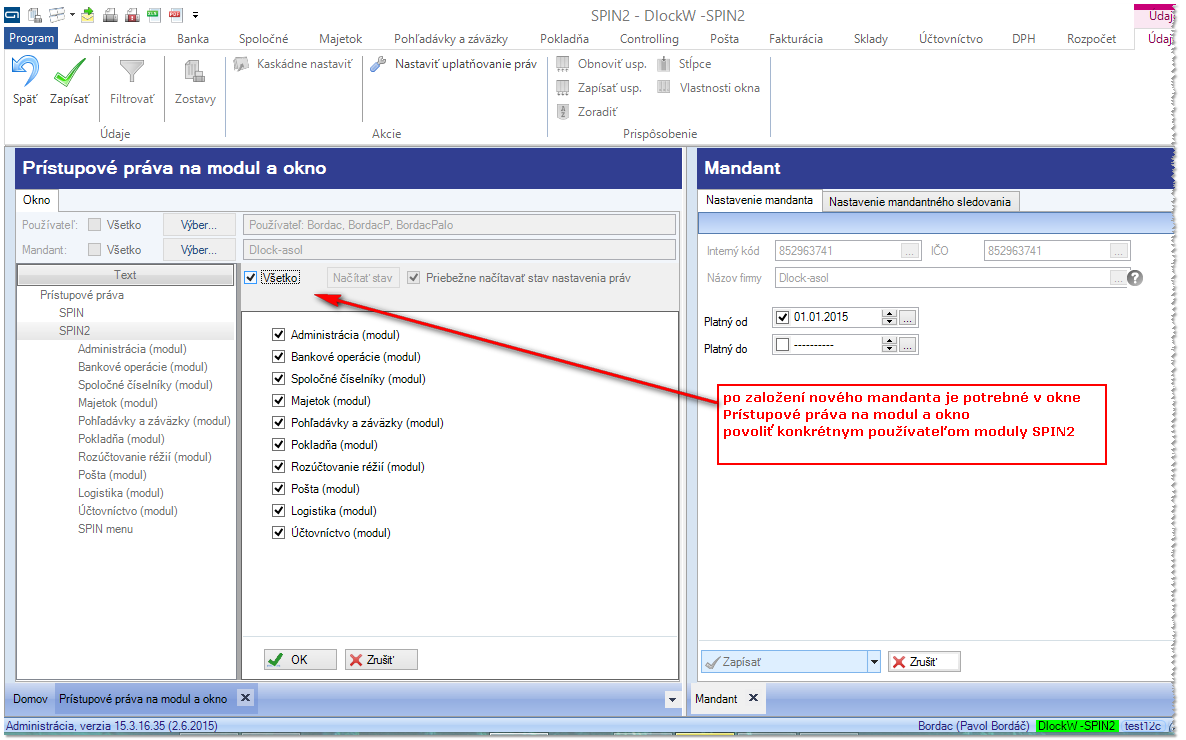Uncheck Bankové operácie (modul) checkbox

(x=278, y=356)
